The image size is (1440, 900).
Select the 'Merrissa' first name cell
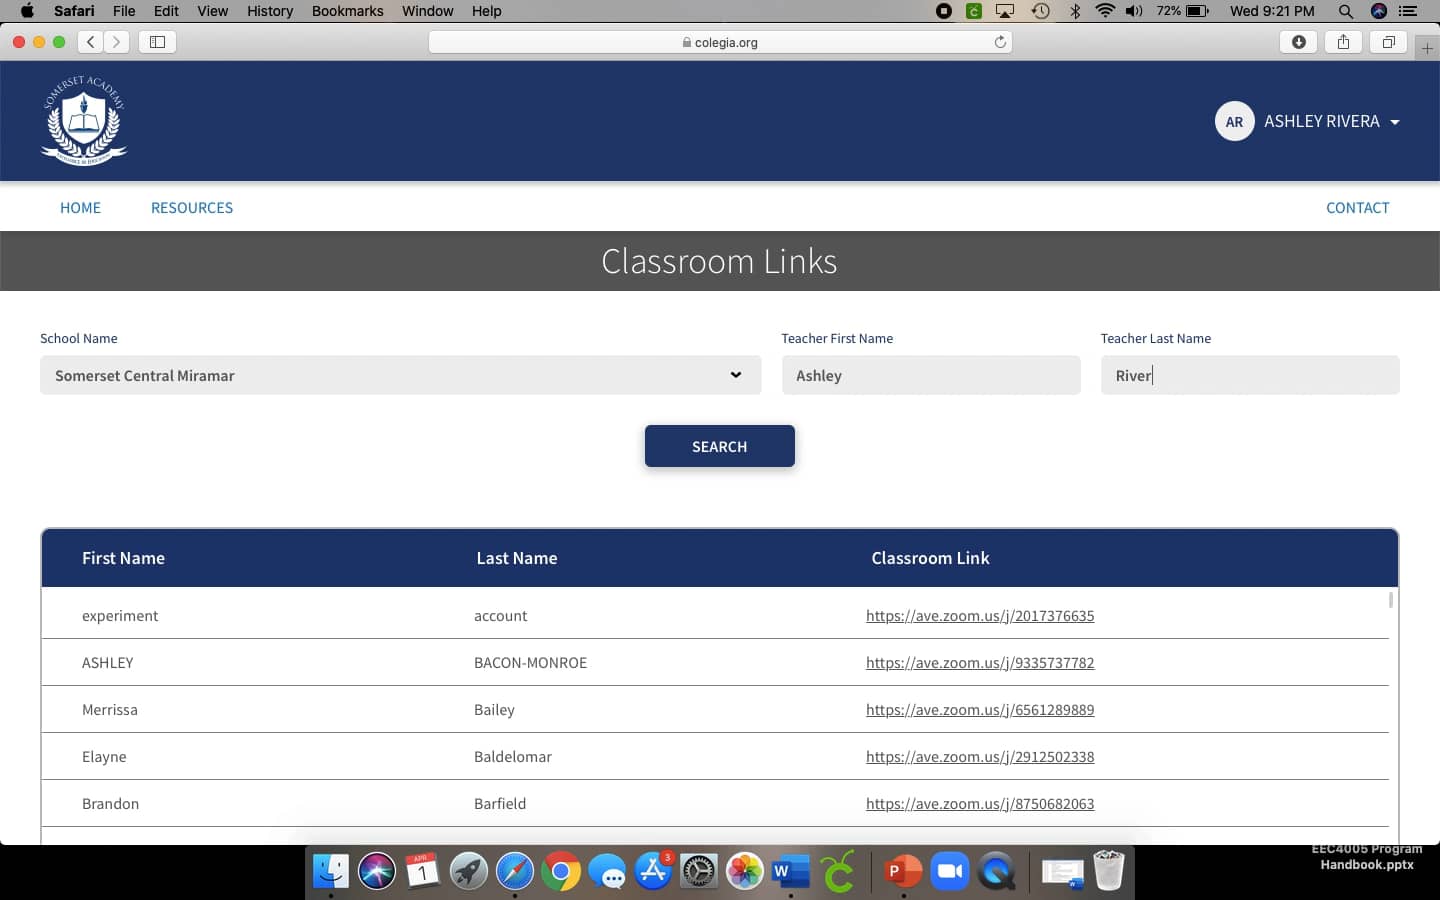(x=110, y=710)
